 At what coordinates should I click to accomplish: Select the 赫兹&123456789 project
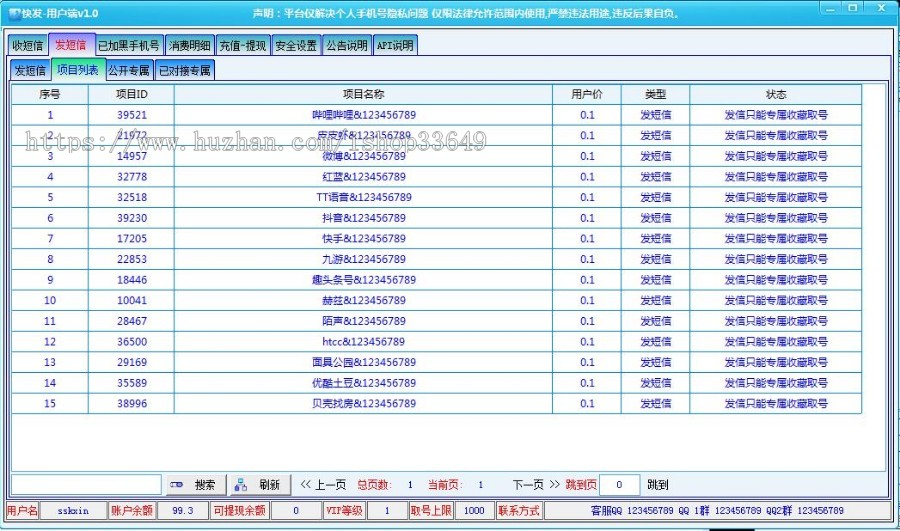[364, 301]
